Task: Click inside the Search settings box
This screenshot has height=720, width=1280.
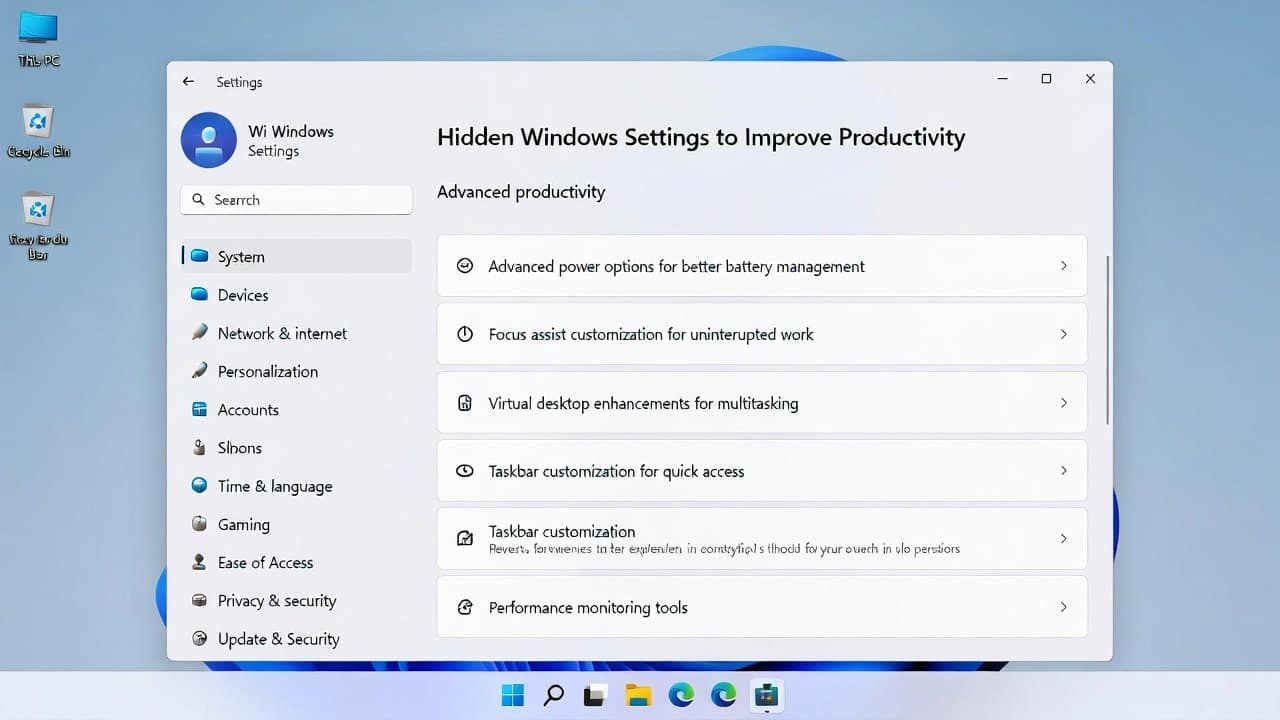Action: 295,199
